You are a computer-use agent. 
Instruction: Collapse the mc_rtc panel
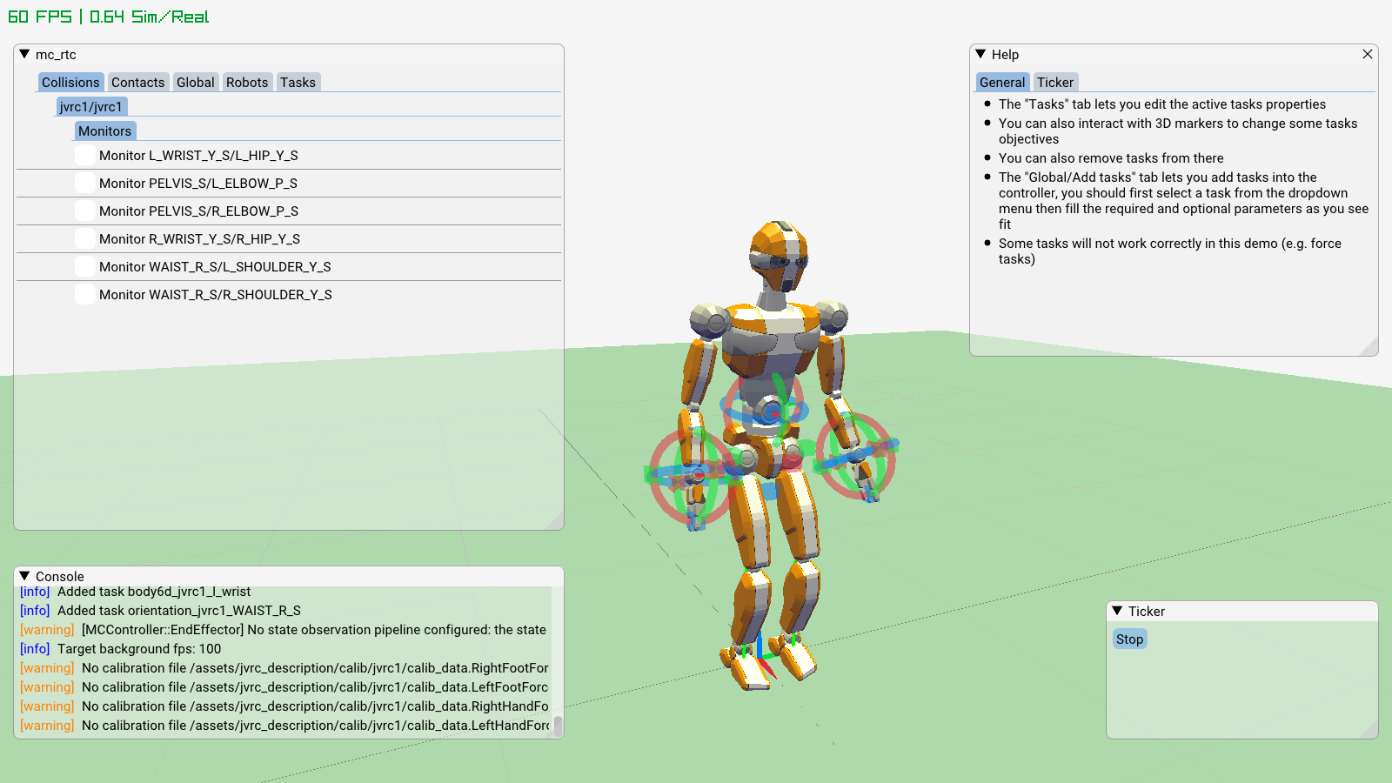click(x=24, y=54)
